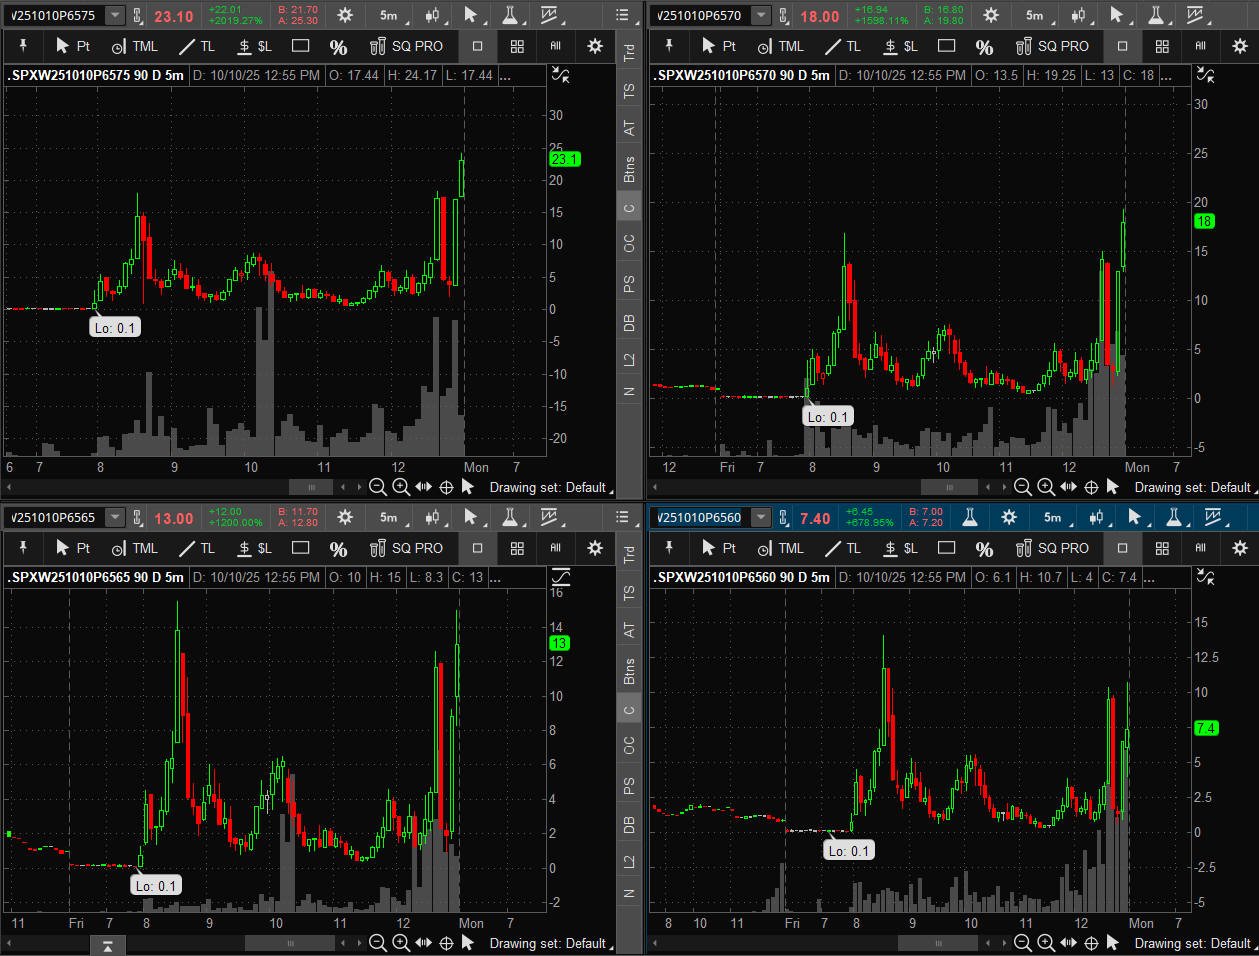1259x956 pixels.
Task: Toggle single-chart view in the P6565 toolbar
Action: pos(477,548)
